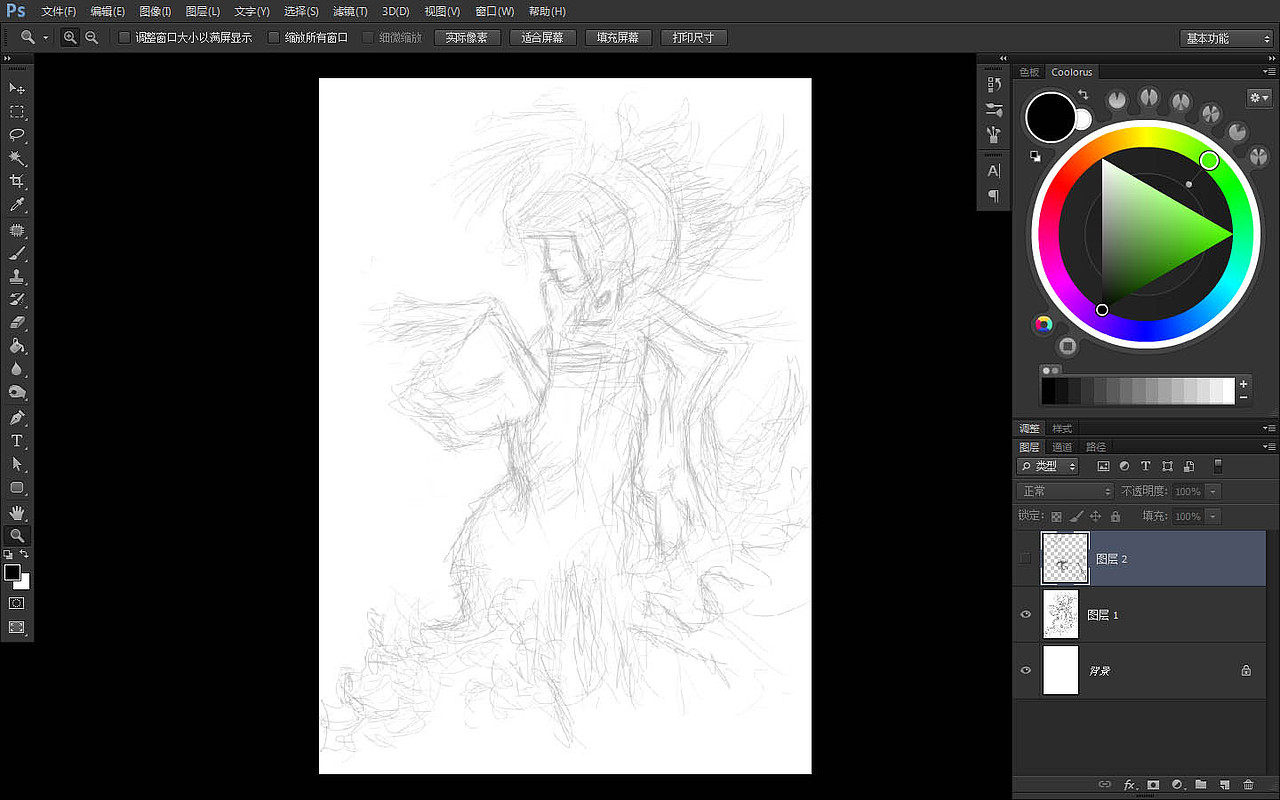
Task: Select the Clone Stamp tool
Action: (x=17, y=276)
